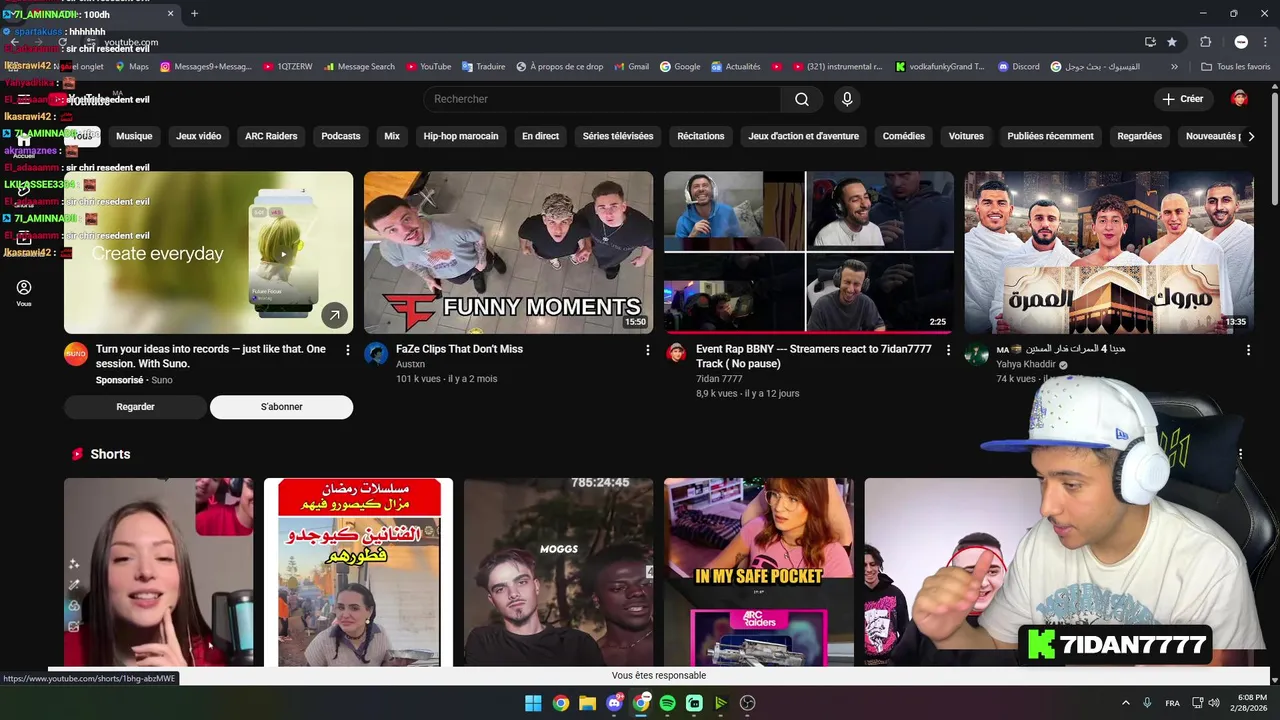Open the Chrome extensions puzzle icon
Image resolution: width=1280 pixels, height=720 pixels.
pos(1205,42)
